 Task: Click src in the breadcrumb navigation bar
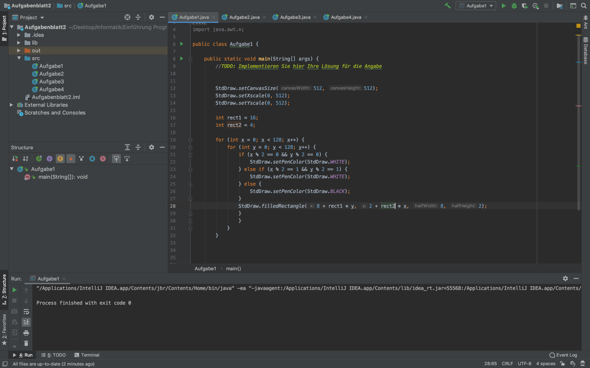click(64, 6)
